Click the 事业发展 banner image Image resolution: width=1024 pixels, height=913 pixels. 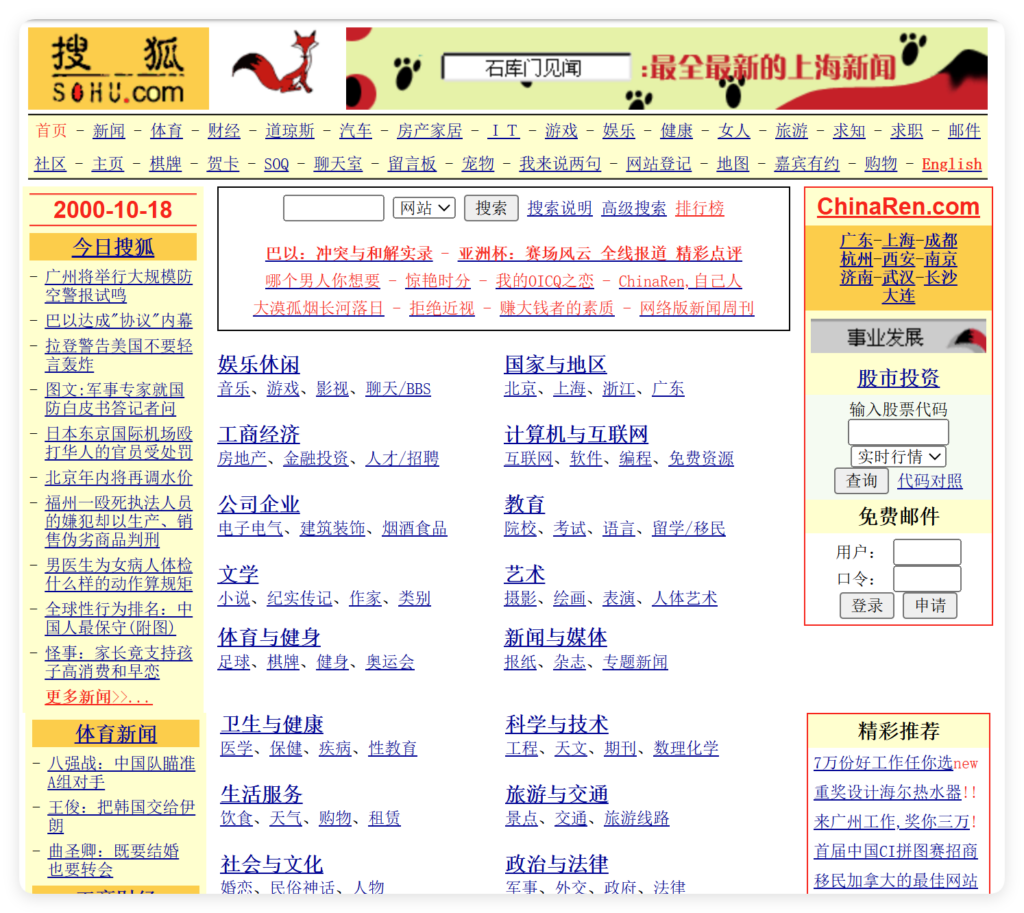coord(898,337)
